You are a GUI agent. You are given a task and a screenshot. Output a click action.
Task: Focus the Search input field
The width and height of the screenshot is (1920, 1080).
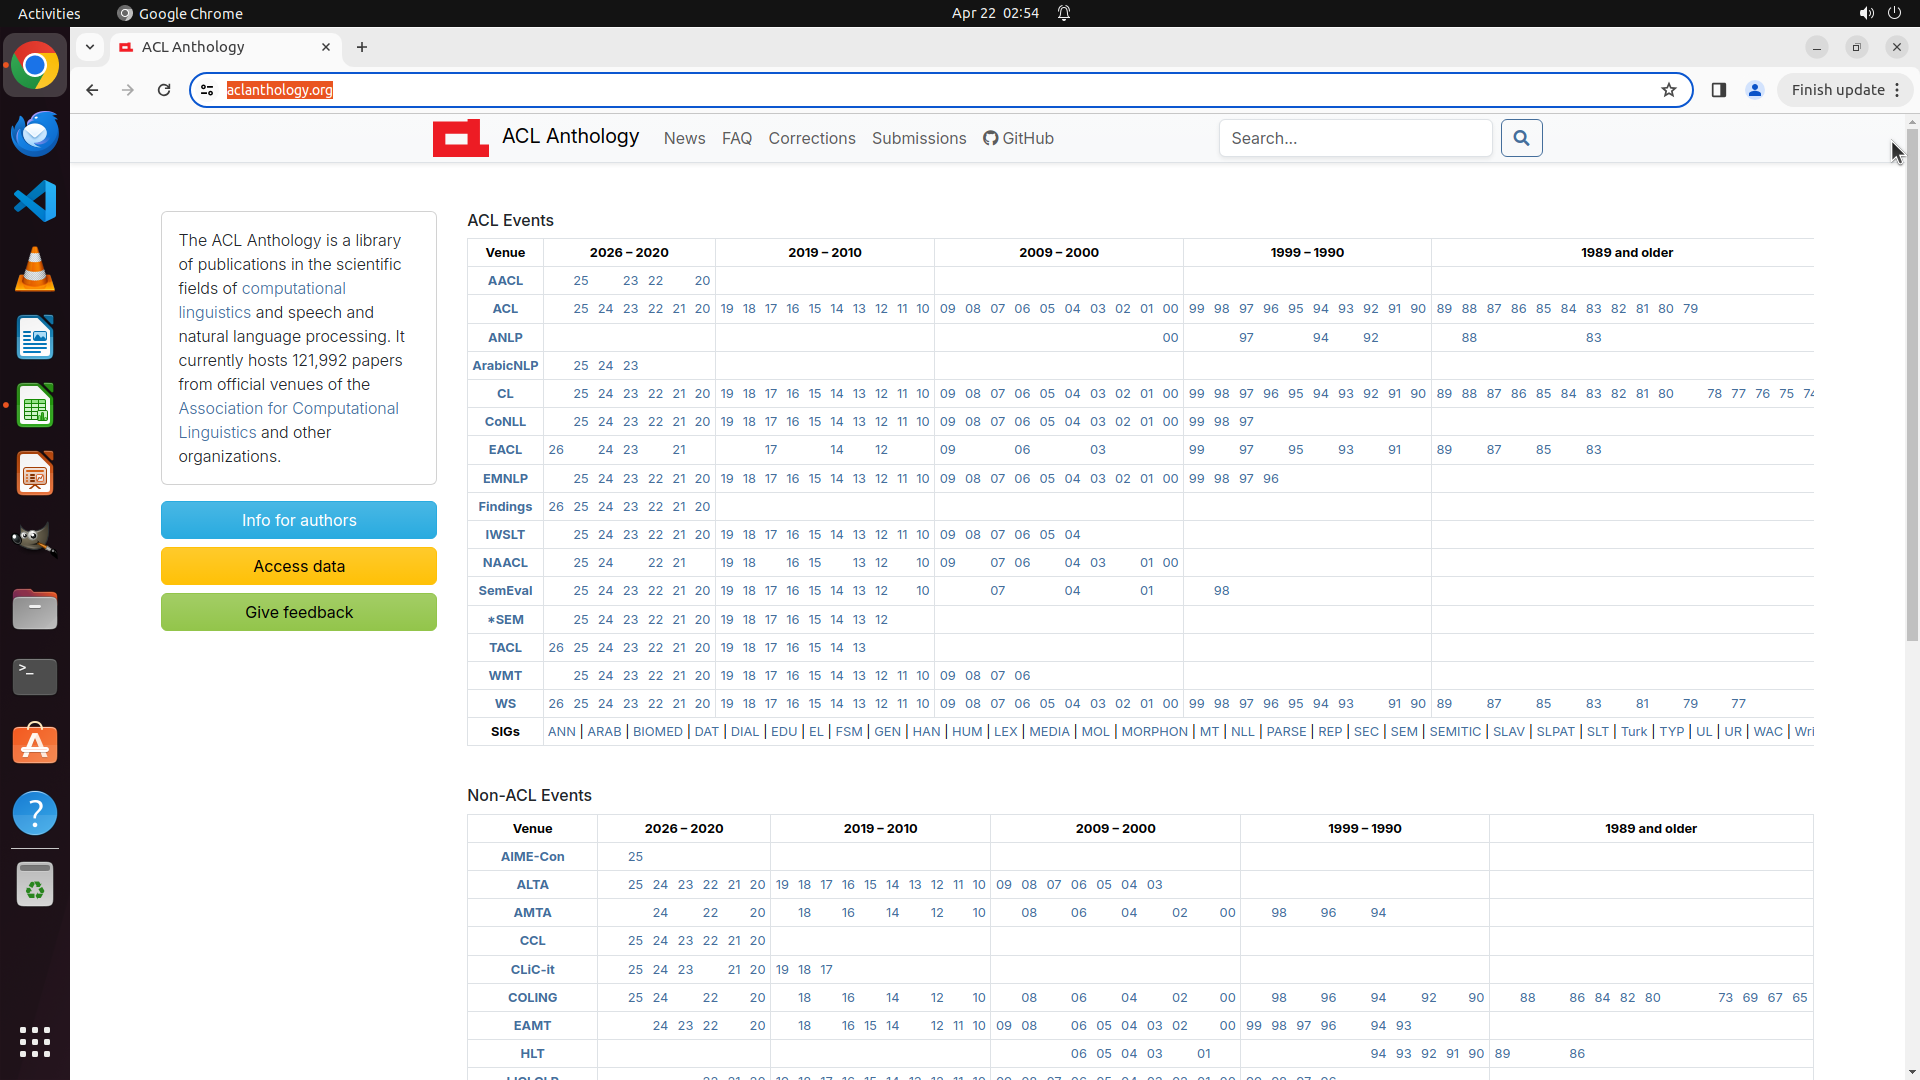click(1355, 138)
